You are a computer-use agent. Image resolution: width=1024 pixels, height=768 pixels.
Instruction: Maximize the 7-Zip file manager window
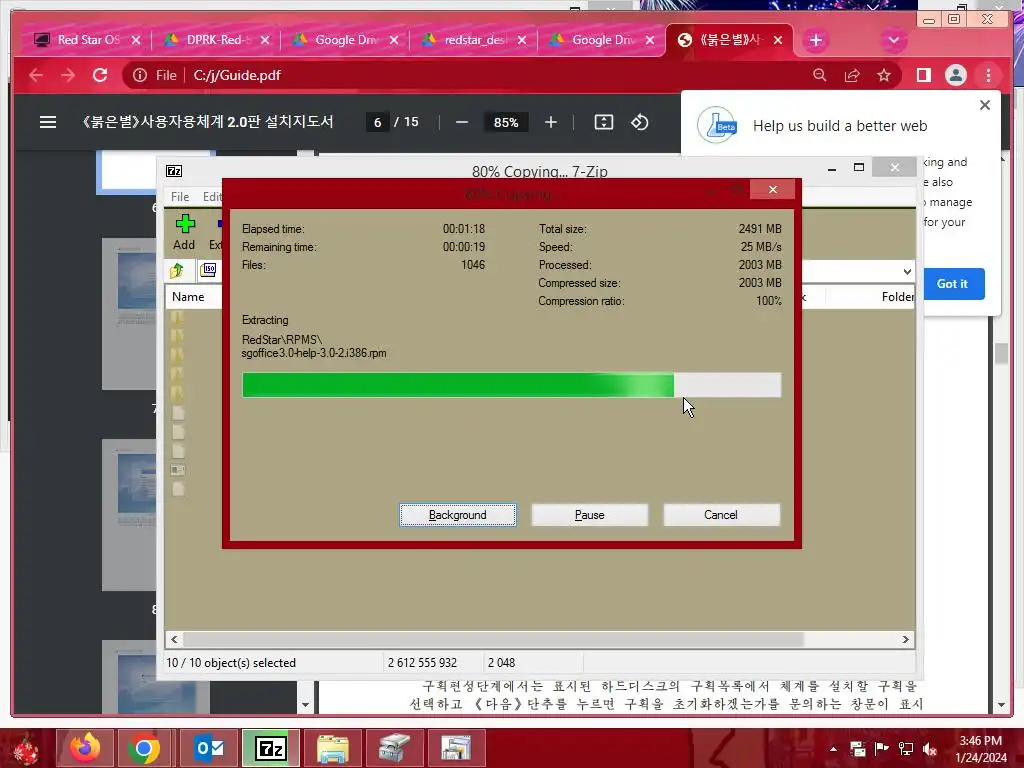(859, 168)
